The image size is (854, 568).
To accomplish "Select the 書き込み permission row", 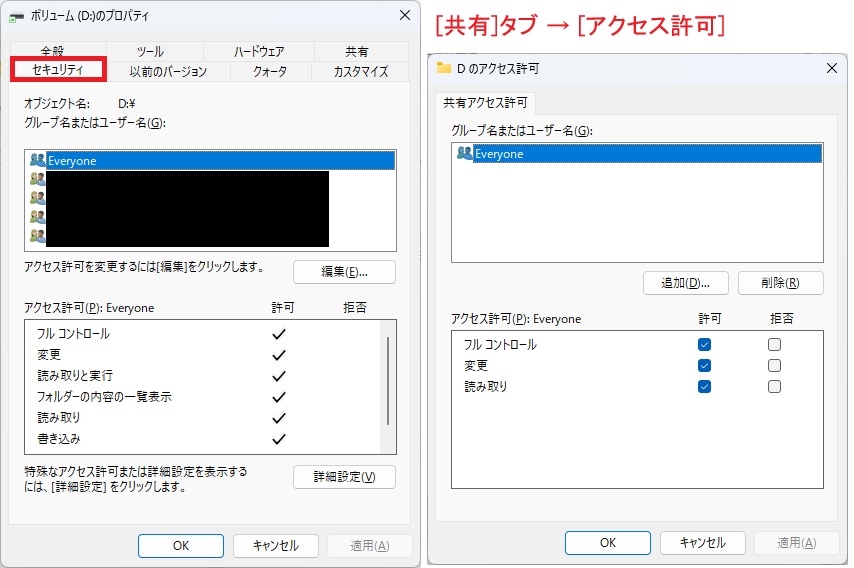I will (203, 439).
